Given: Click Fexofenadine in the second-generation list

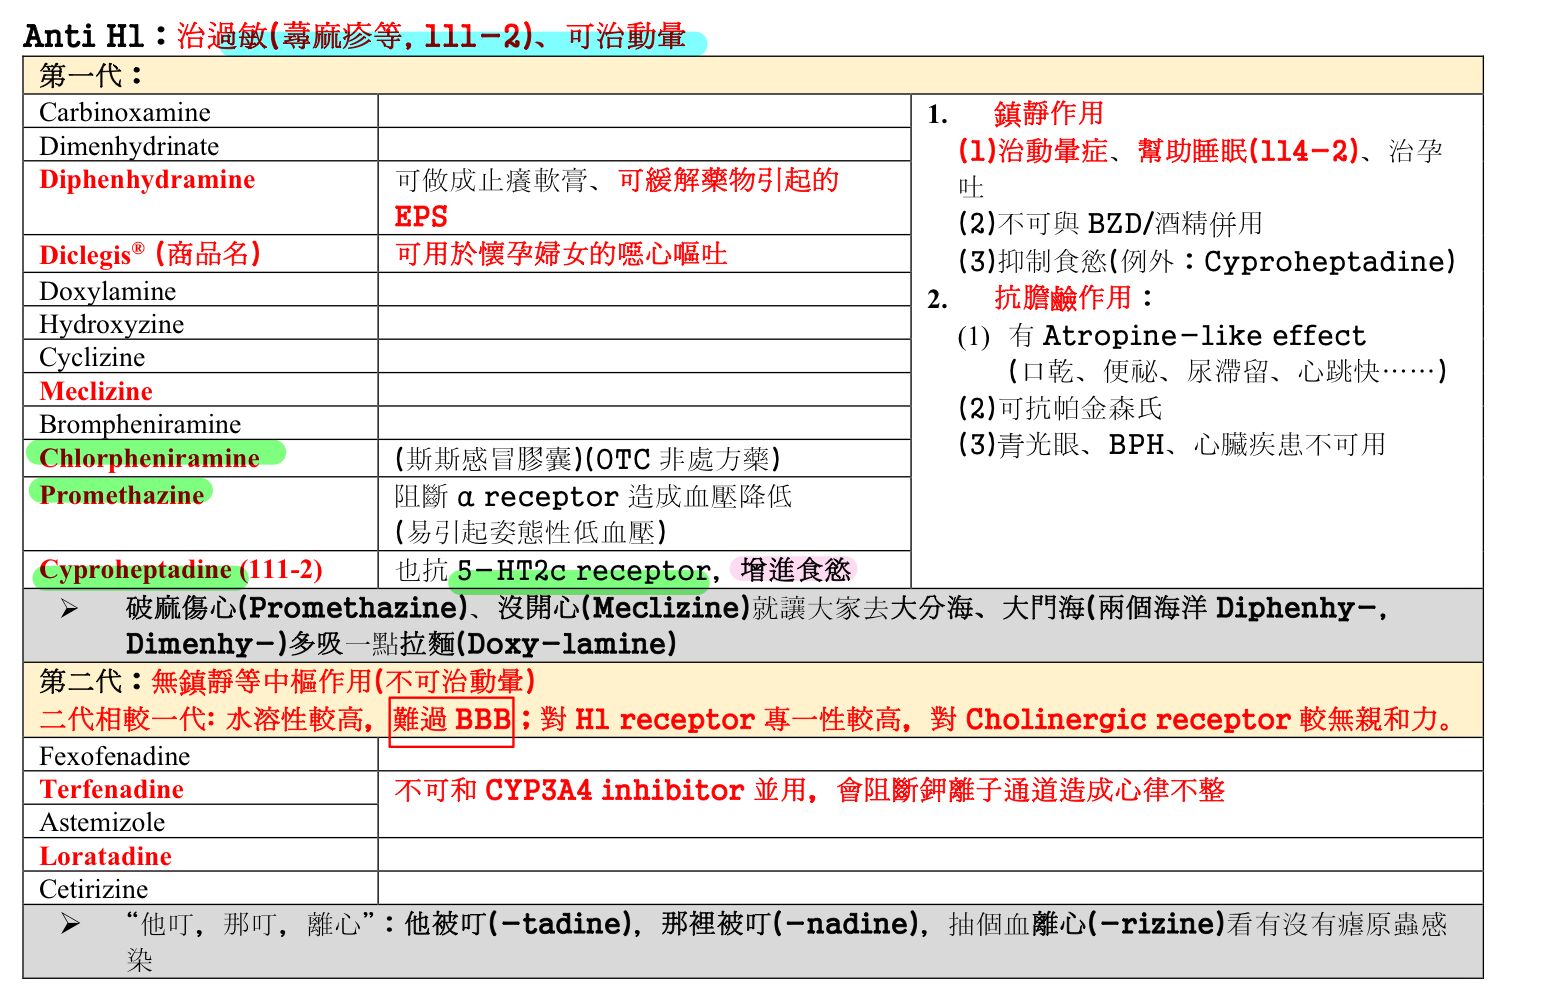Looking at the screenshot, I should pos(114,756).
